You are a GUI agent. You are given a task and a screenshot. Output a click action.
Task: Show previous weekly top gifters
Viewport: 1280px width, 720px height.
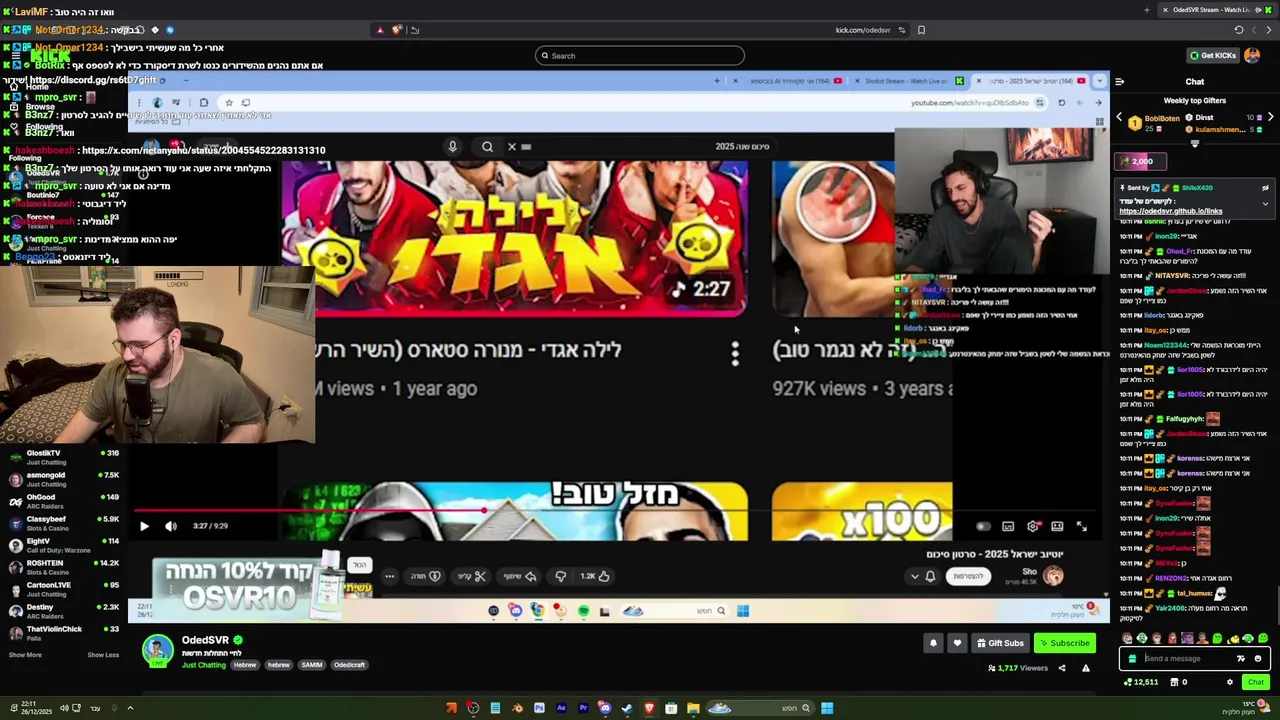(x=1119, y=118)
